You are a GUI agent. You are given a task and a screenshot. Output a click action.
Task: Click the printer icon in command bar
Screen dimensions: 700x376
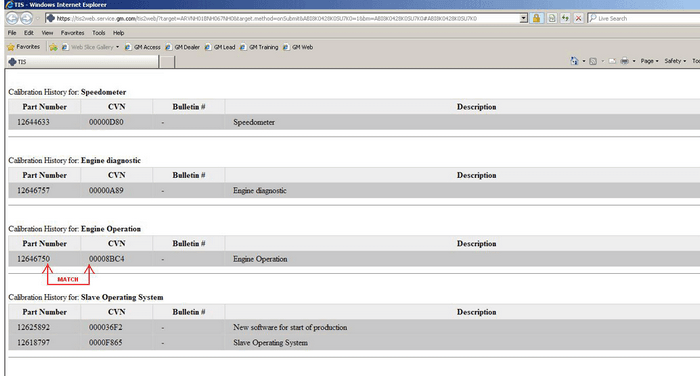625,61
